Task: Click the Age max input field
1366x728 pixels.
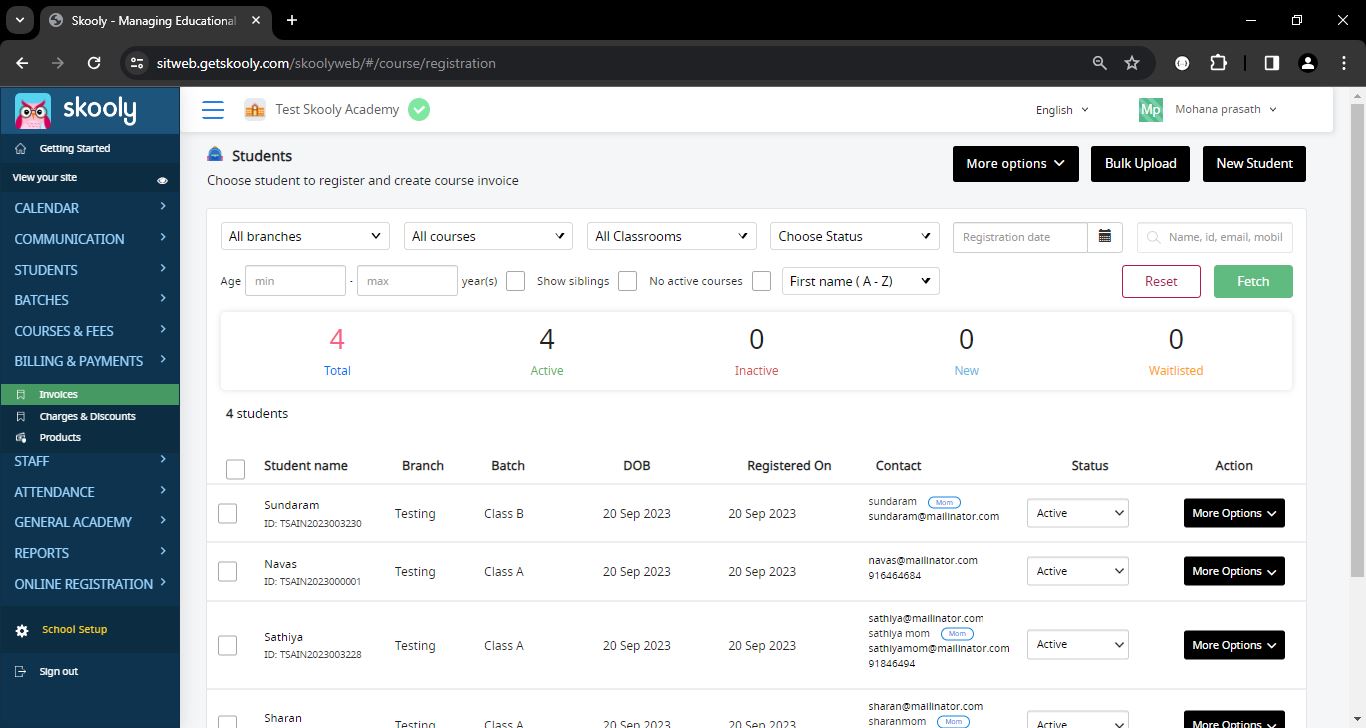Action: tap(407, 281)
